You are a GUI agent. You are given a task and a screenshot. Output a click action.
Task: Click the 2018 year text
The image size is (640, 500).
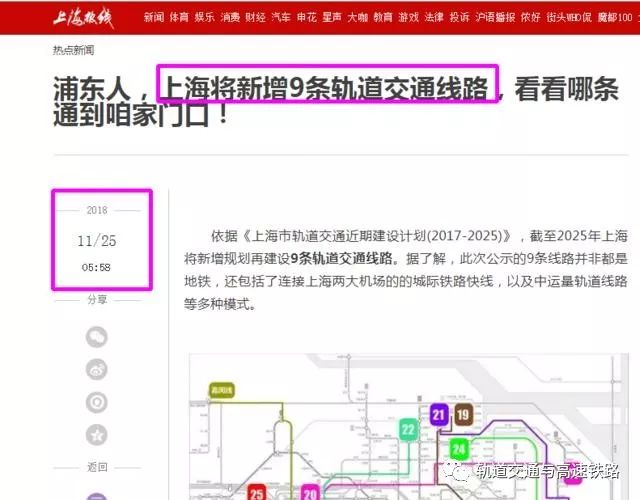(97, 210)
